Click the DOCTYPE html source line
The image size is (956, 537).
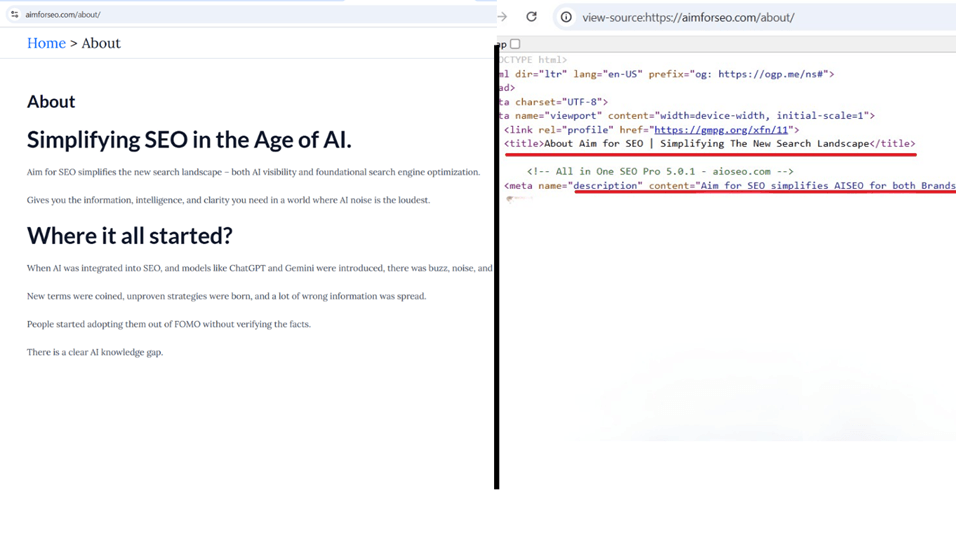[x=533, y=60]
